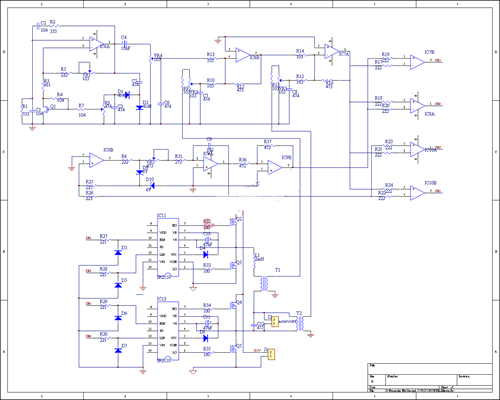Select resistor R7 symbol

(x=81, y=109)
